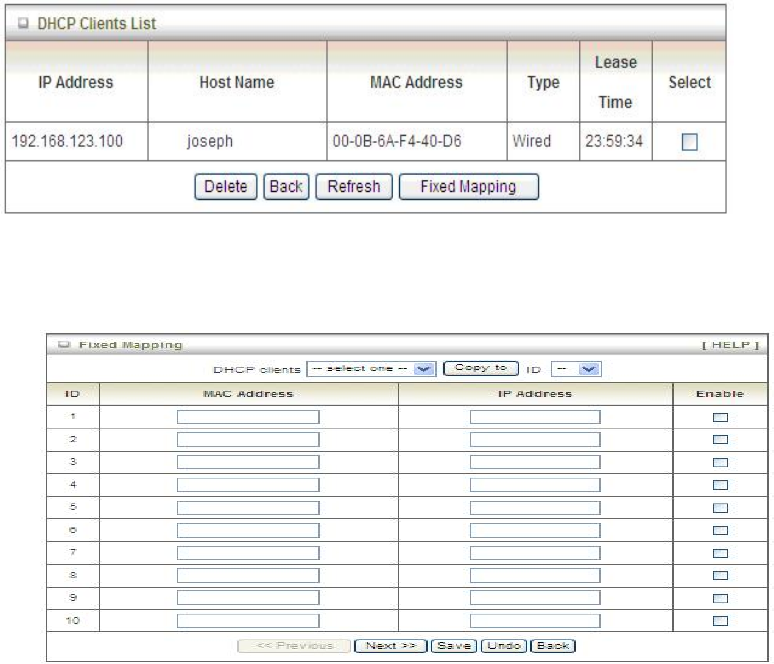Click the MAC Address field for ID 7
This screenshot has height=664, width=774.
[248, 553]
